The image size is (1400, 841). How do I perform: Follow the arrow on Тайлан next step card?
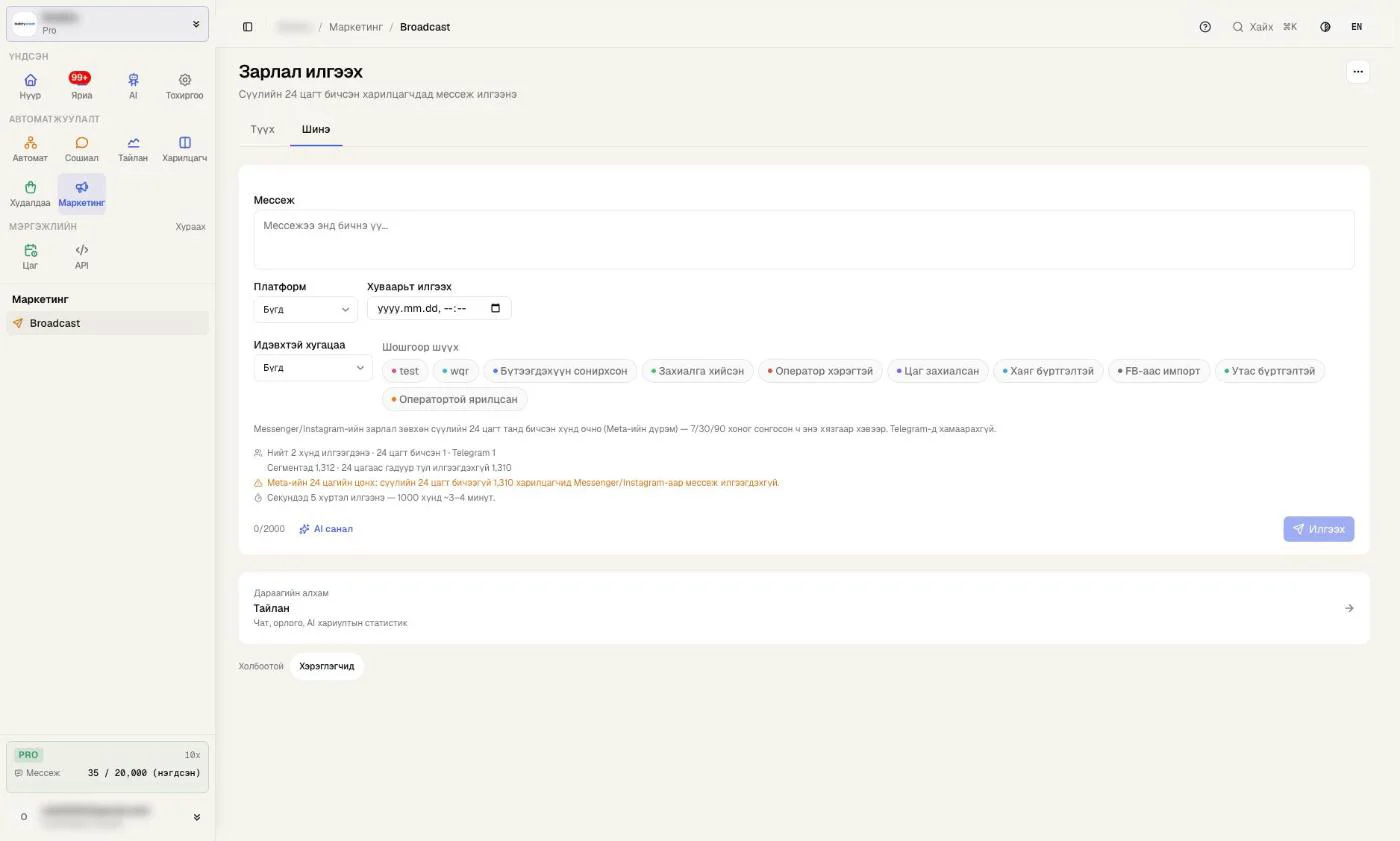point(1349,608)
